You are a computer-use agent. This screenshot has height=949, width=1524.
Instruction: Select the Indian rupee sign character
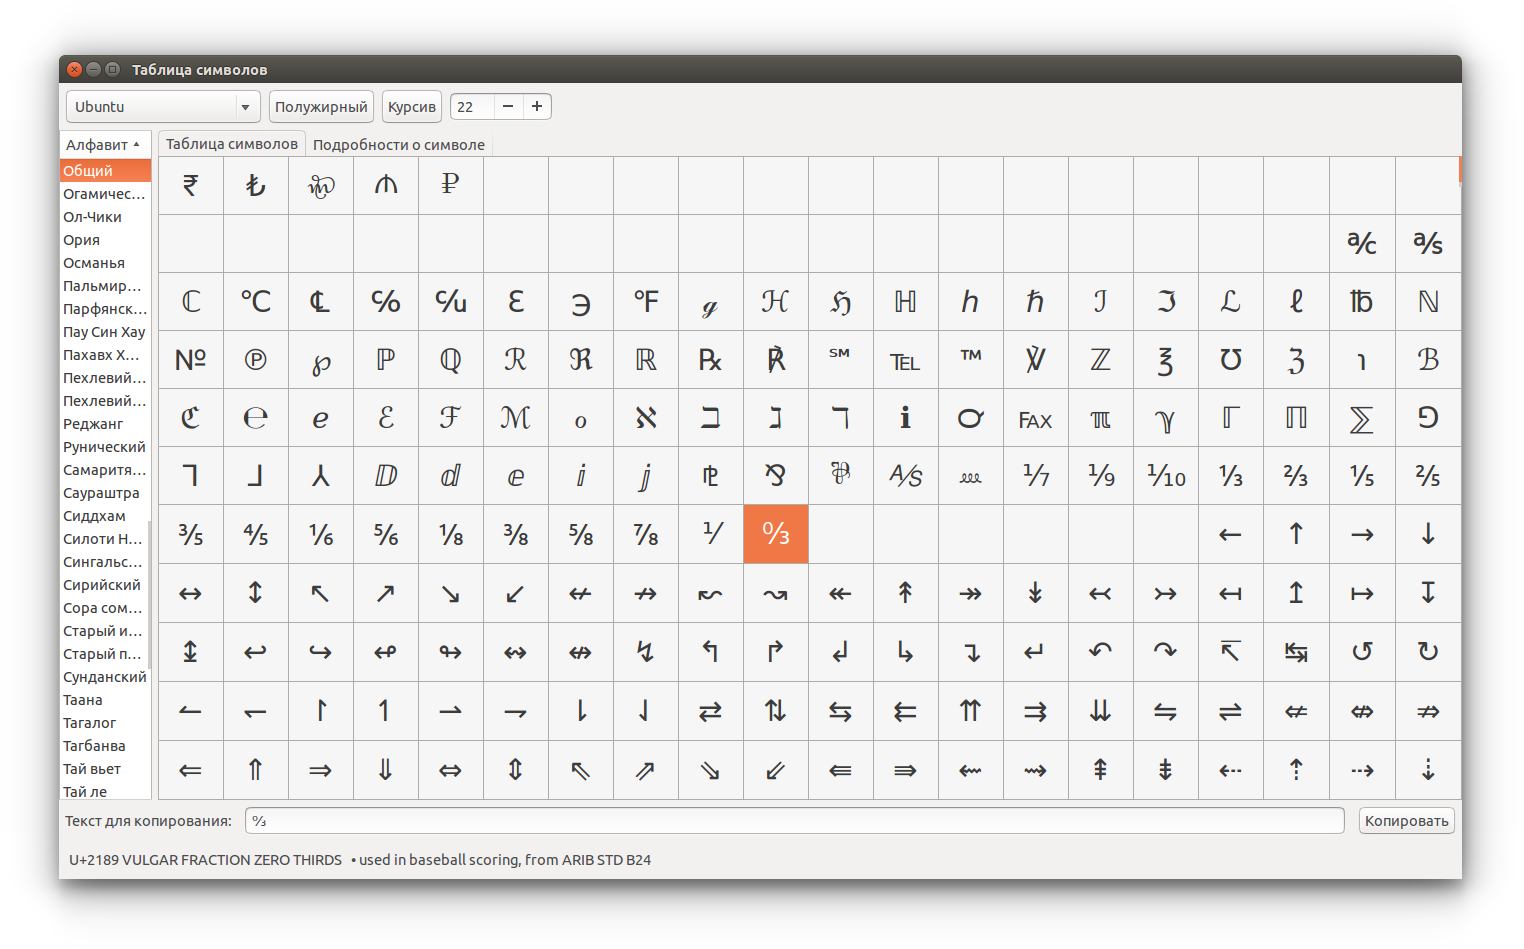(190, 185)
